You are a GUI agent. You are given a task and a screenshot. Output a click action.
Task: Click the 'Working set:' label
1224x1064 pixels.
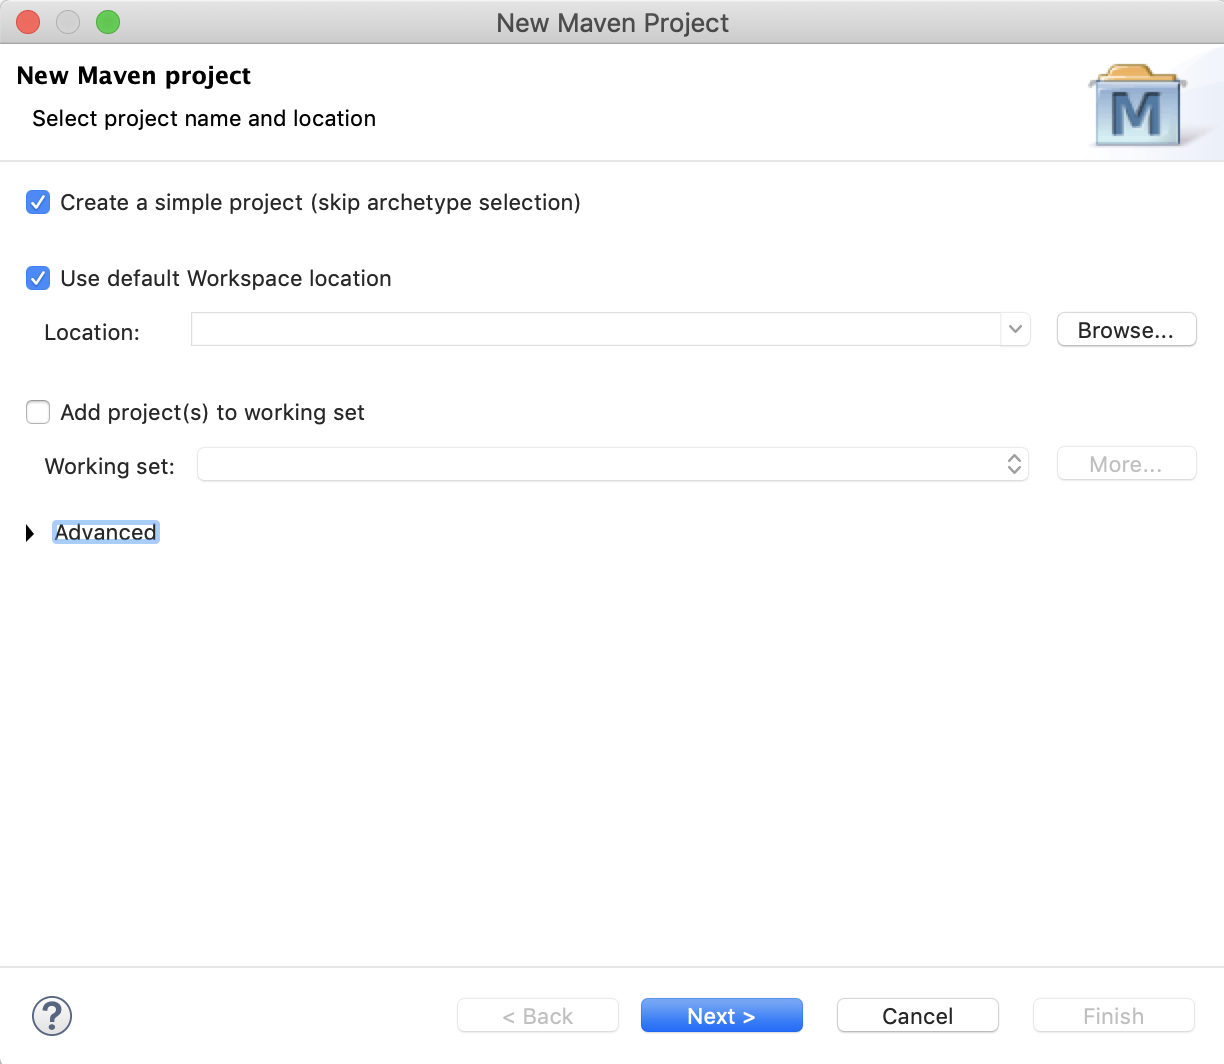coord(110,466)
